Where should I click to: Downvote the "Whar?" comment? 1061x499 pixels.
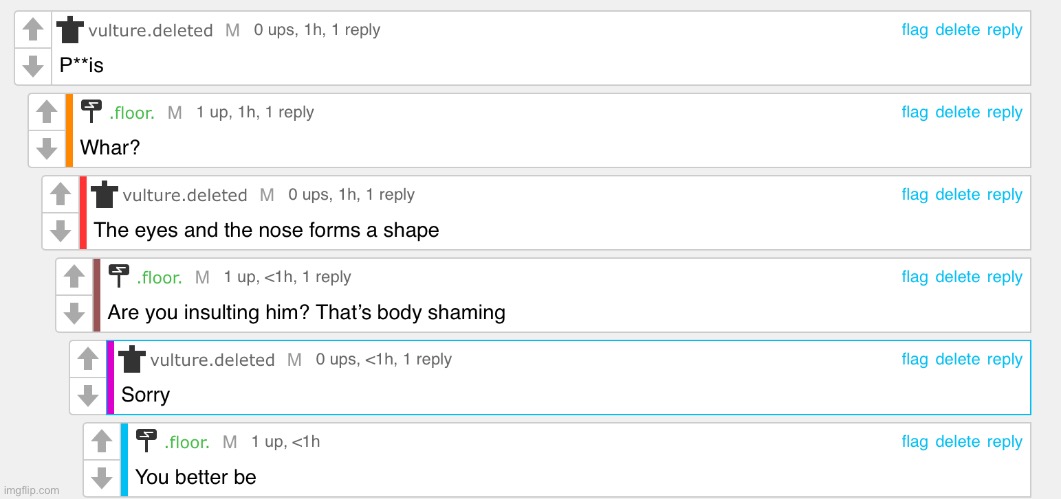pos(47,148)
